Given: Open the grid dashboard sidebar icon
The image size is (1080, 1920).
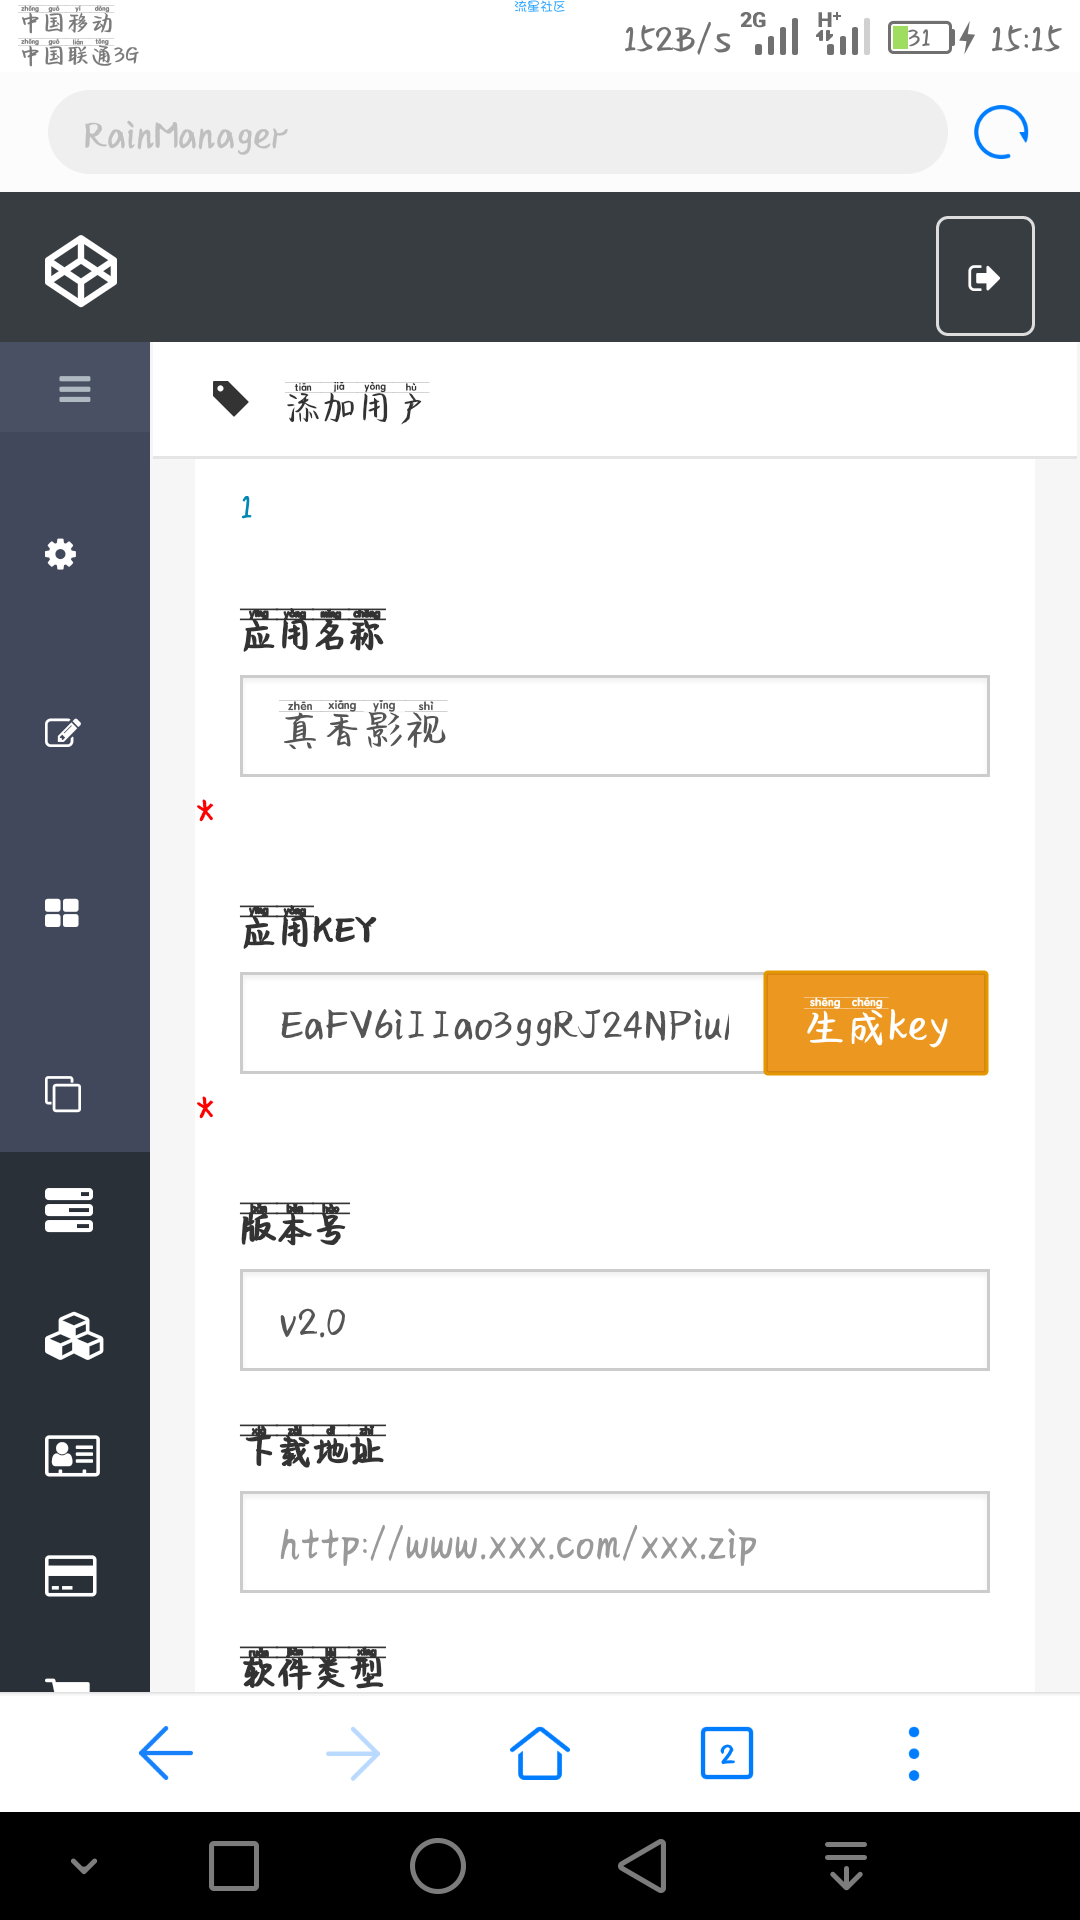Looking at the screenshot, I should point(62,913).
